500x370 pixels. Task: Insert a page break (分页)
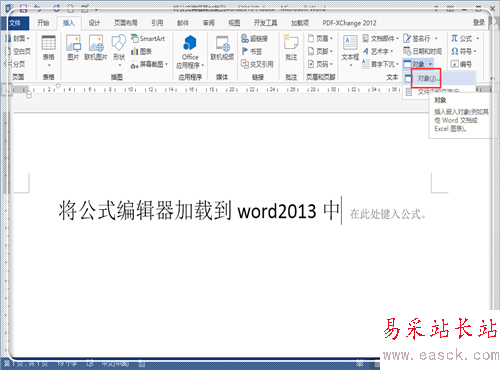(16, 64)
